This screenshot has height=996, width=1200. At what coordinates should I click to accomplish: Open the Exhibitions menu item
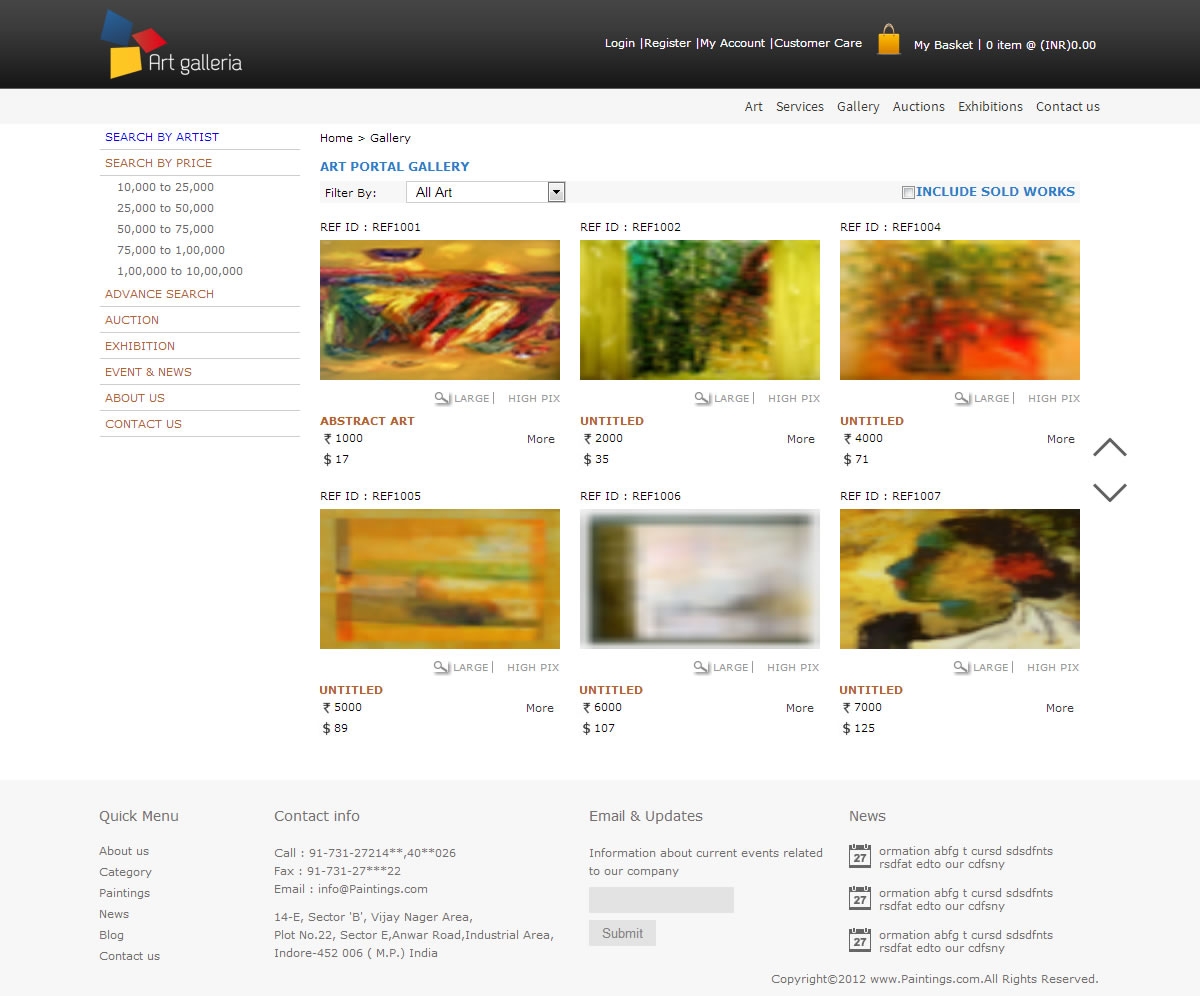(990, 106)
